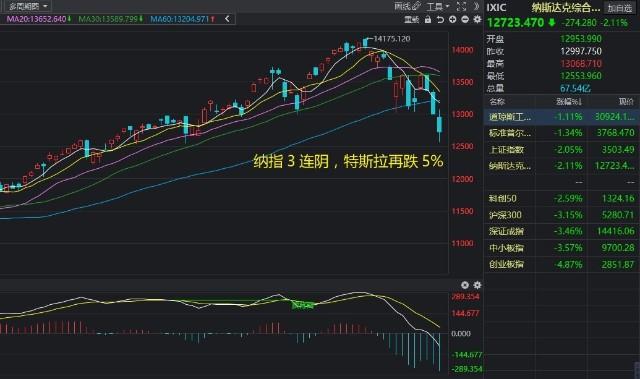
Task: Select the 沪深300 row
Action: [x=562, y=215]
